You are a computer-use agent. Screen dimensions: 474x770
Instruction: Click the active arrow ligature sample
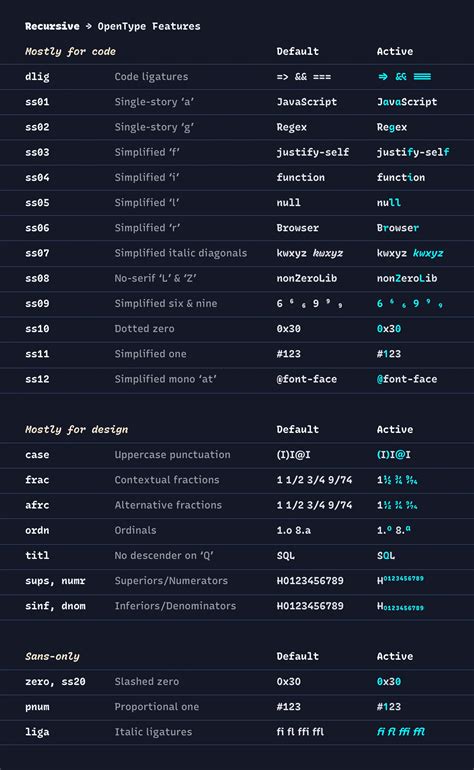pos(383,77)
